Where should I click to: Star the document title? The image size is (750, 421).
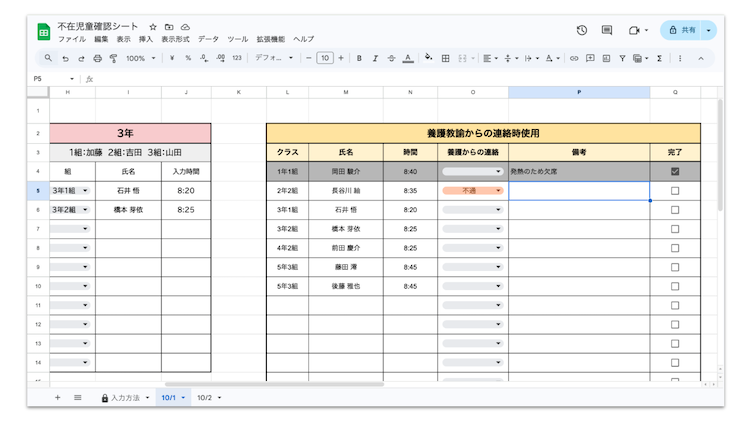tap(152, 27)
